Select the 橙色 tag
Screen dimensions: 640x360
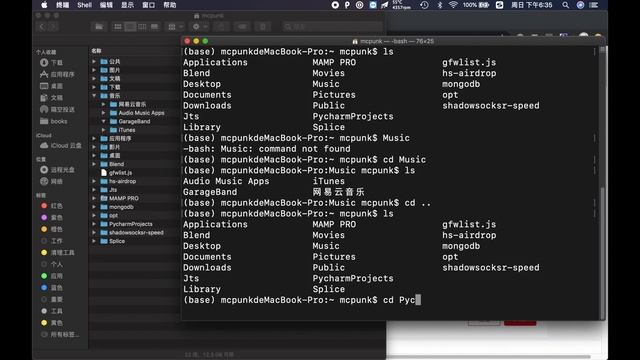(x=51, y=229)
